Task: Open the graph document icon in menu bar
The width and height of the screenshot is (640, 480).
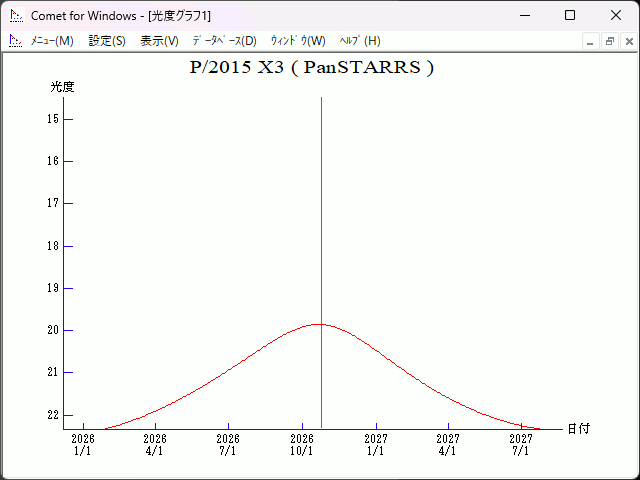Action: [16, 41]
